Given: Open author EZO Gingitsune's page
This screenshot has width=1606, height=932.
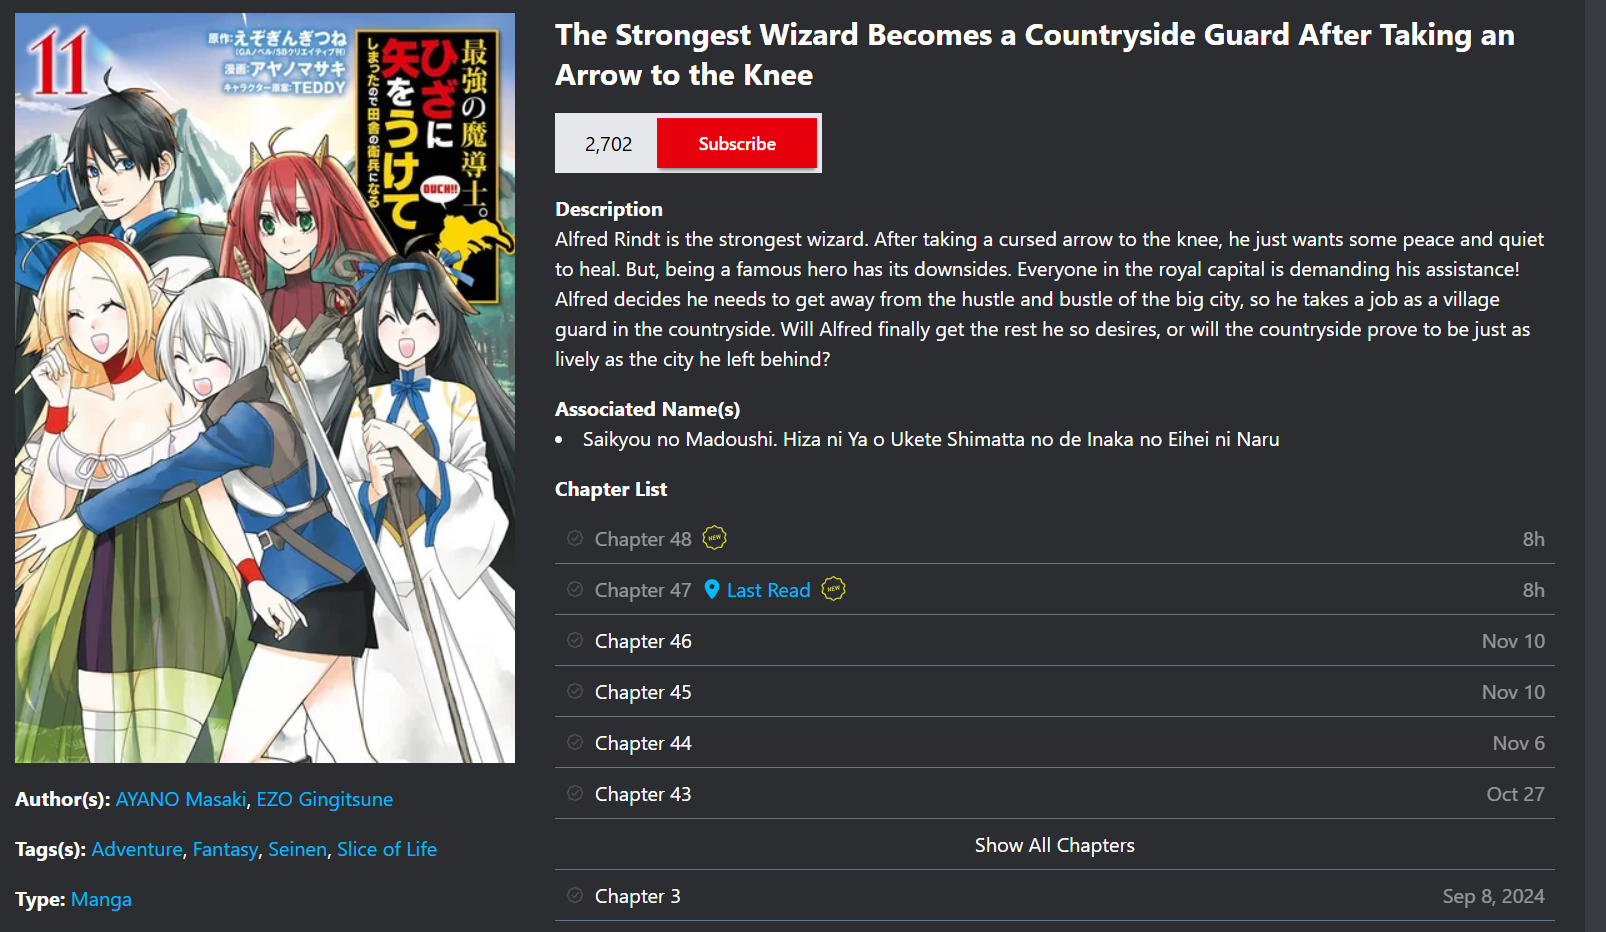Looking at the screenshot, I should coord(325,799).
